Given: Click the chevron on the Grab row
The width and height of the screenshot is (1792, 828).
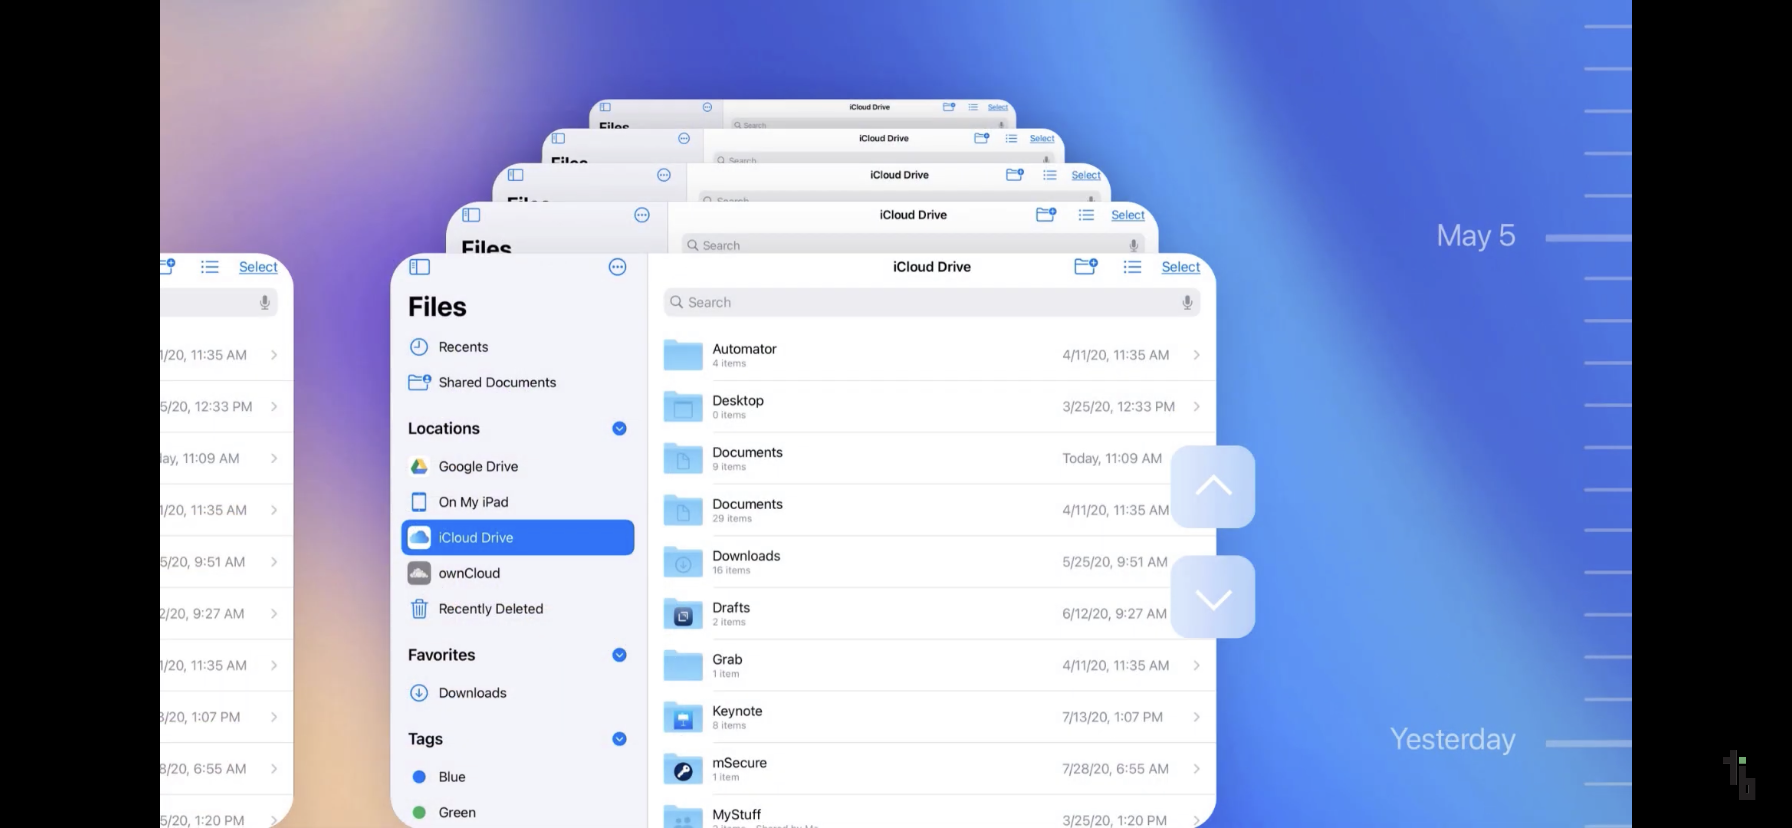Looking at the screenshot, I should 1196,666.
